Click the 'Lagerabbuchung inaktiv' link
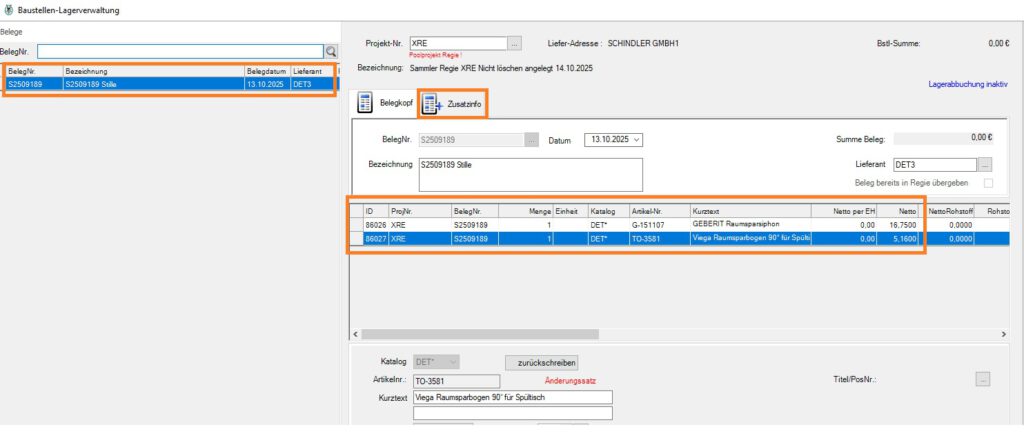The height and width of the screenshot is (447, 1024). click(968, 85)
